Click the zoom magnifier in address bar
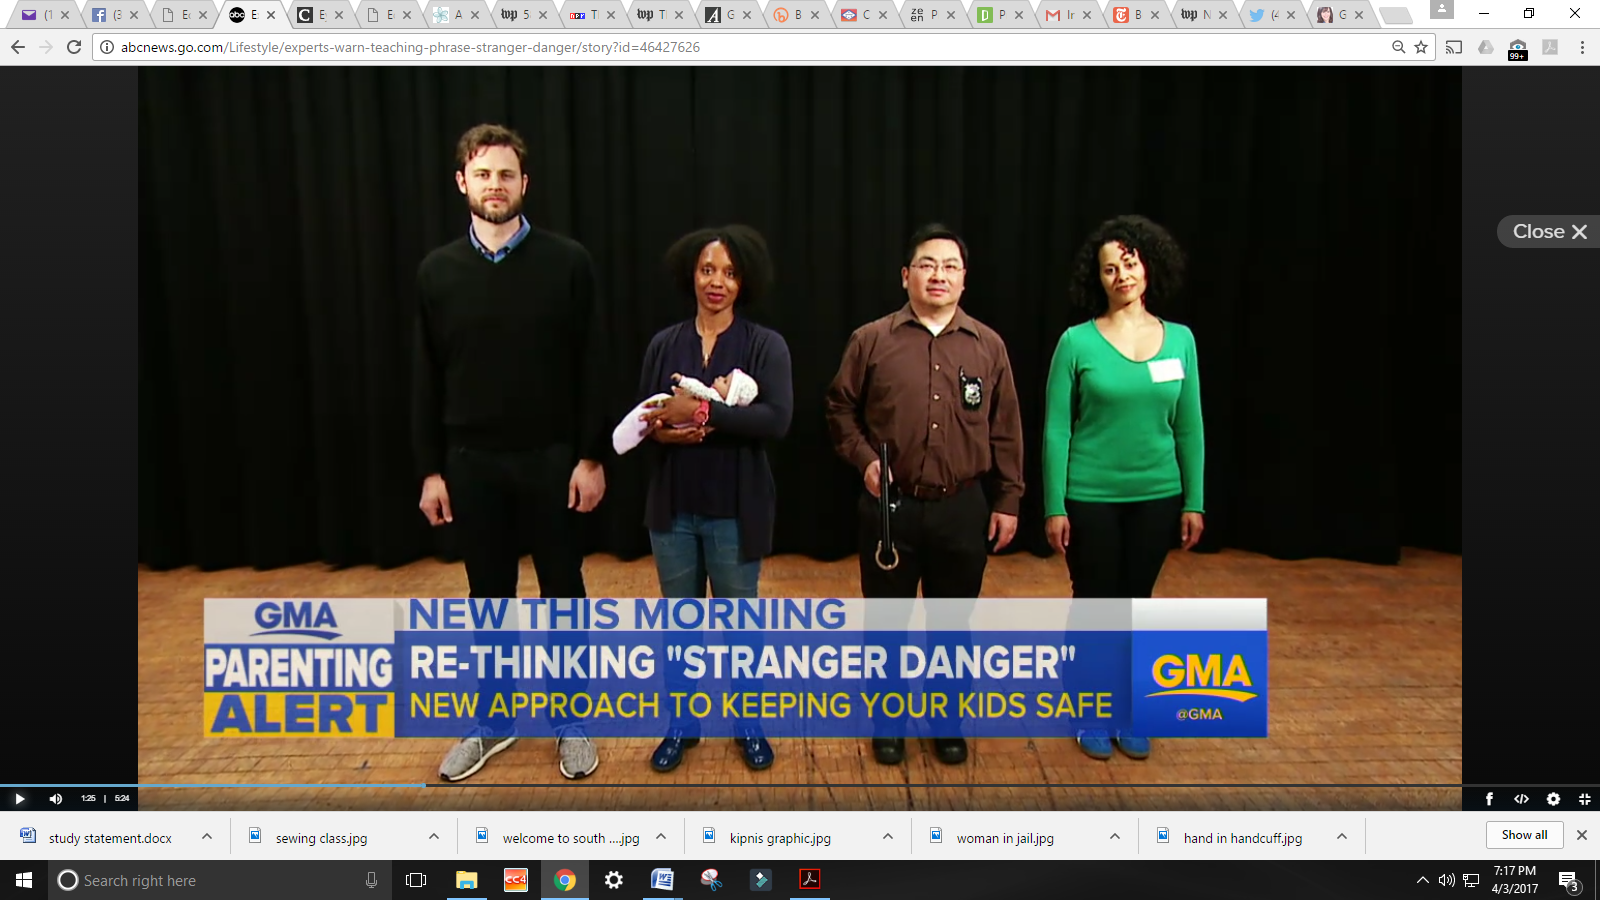This screenshot has height=900, width=1600. point(1398,47)
